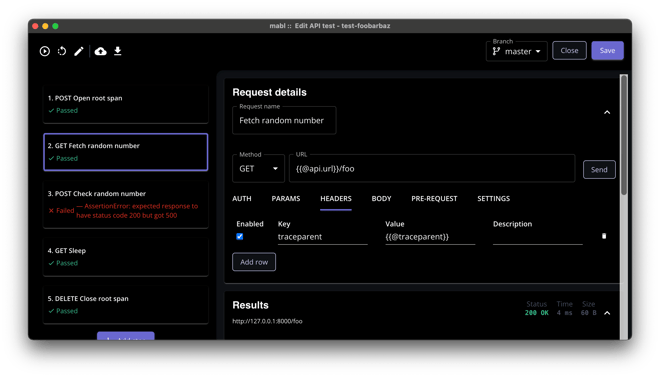Collapse the Request details section
660x377 pixels.
click(x=607, y=112)
